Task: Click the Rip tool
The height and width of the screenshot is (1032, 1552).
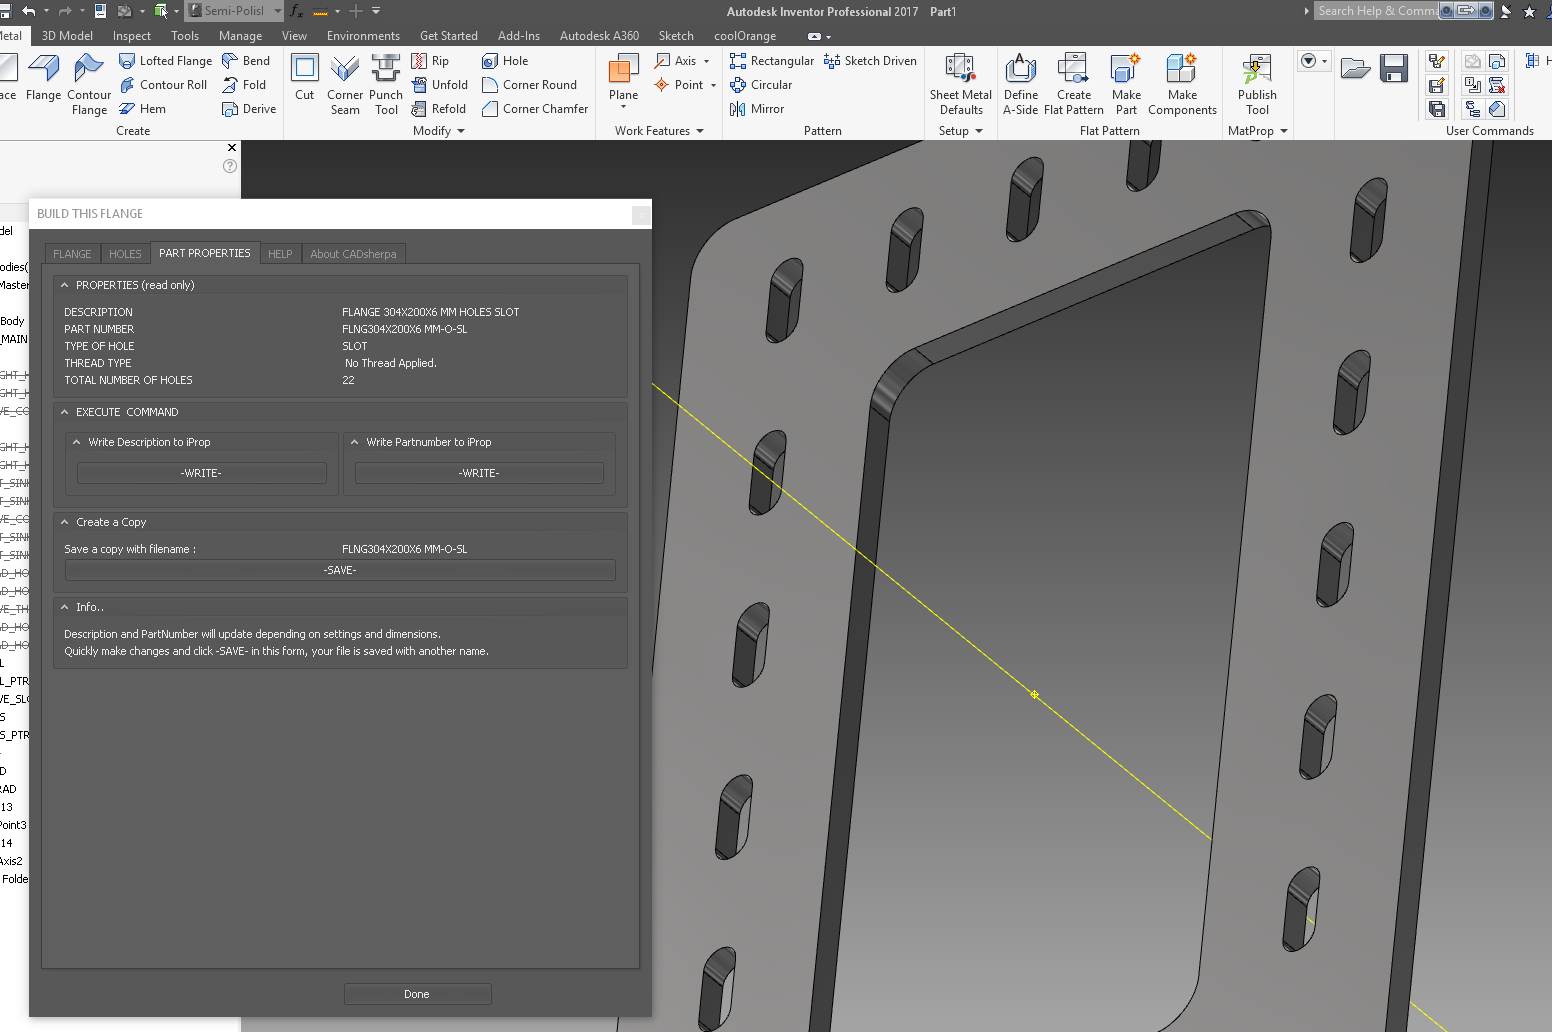Action: tap(430, 61)
